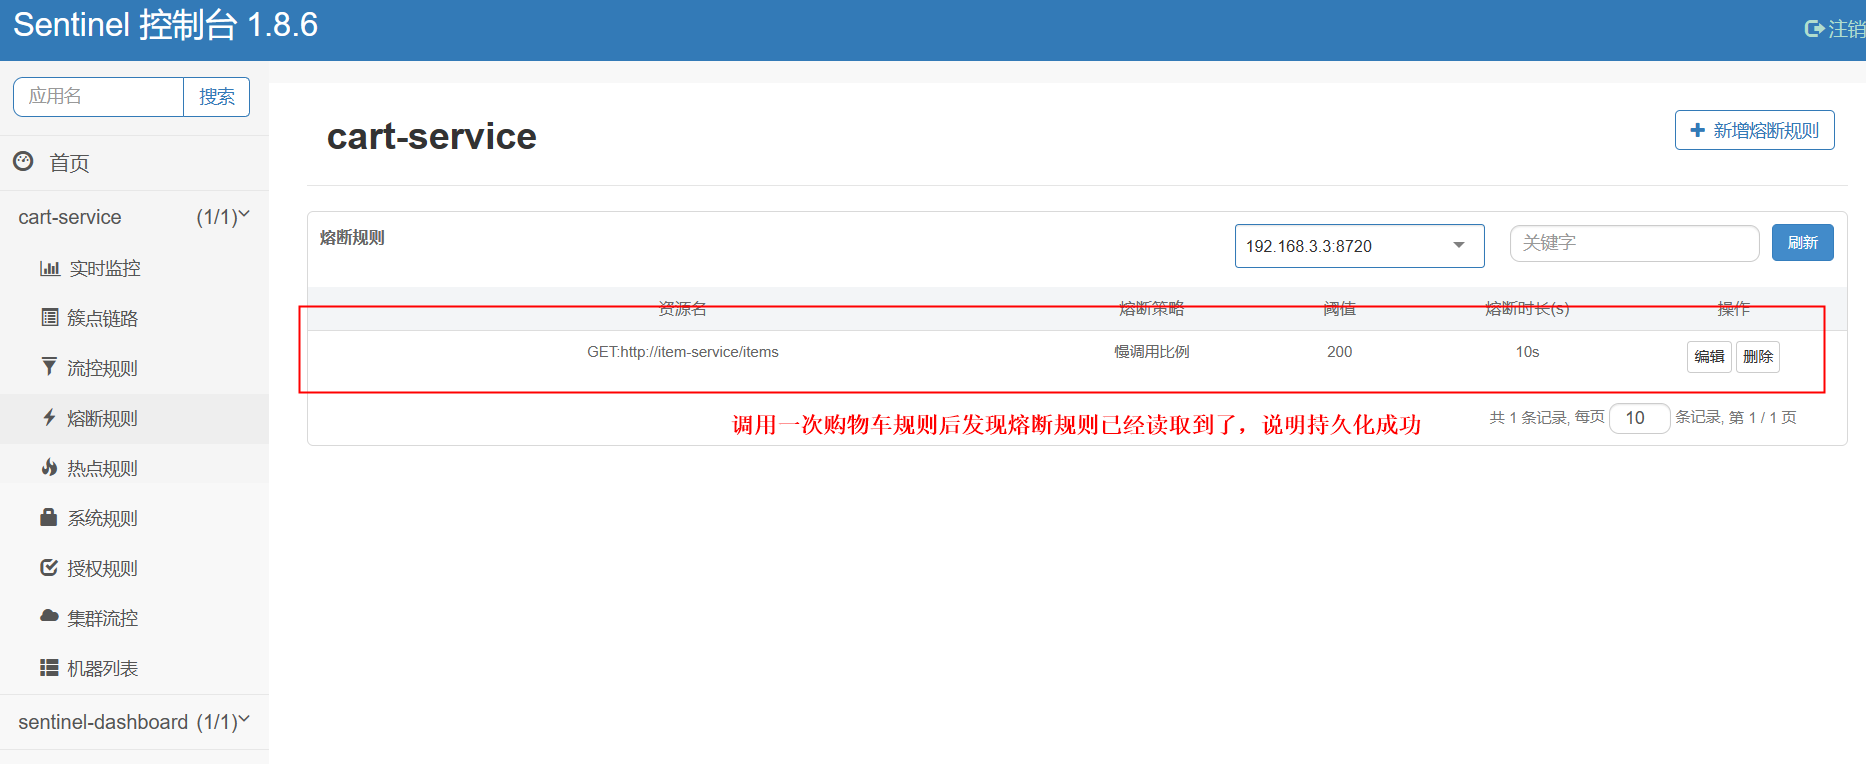Delete the item-service rule via 删除
The height and width of the screenshot is (764, 1866).
pos(1757,357)
